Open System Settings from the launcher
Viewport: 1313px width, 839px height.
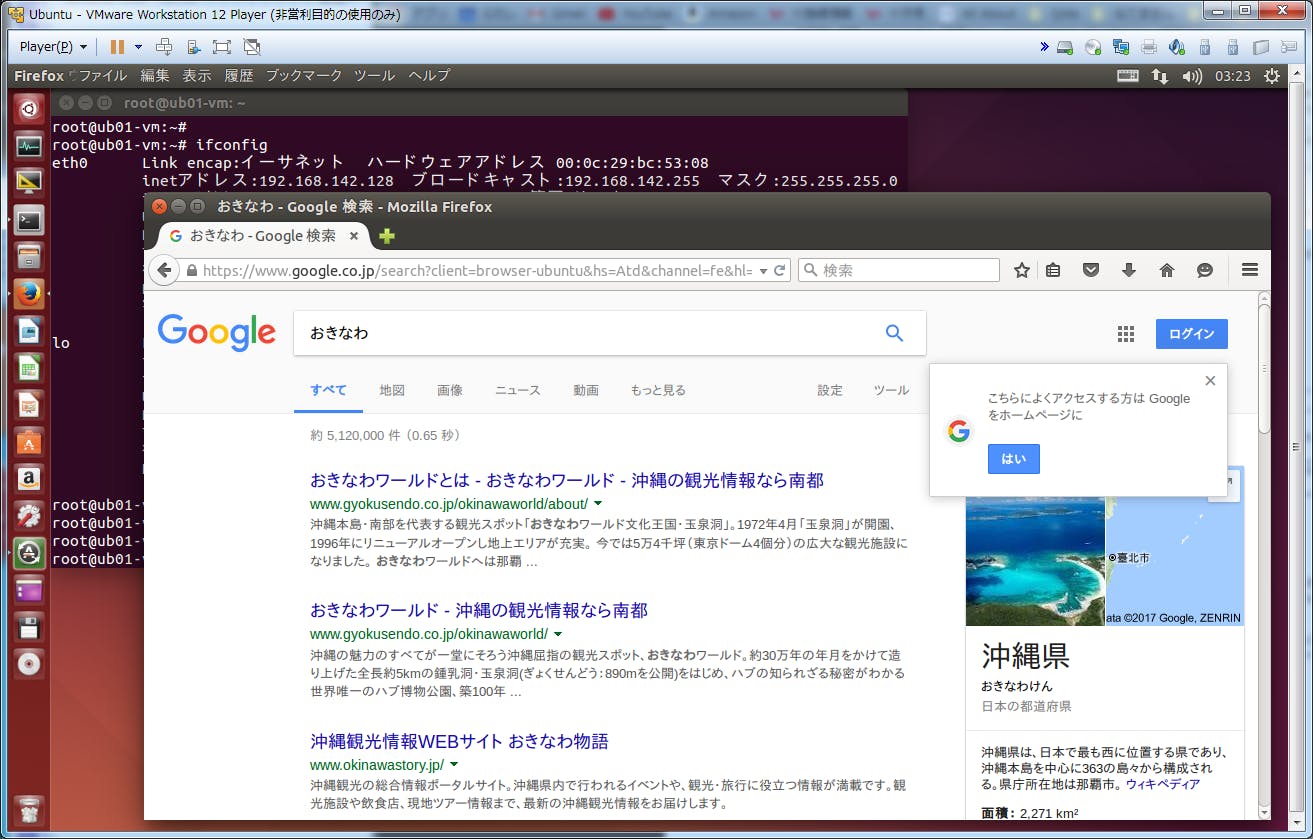(29, 516)
